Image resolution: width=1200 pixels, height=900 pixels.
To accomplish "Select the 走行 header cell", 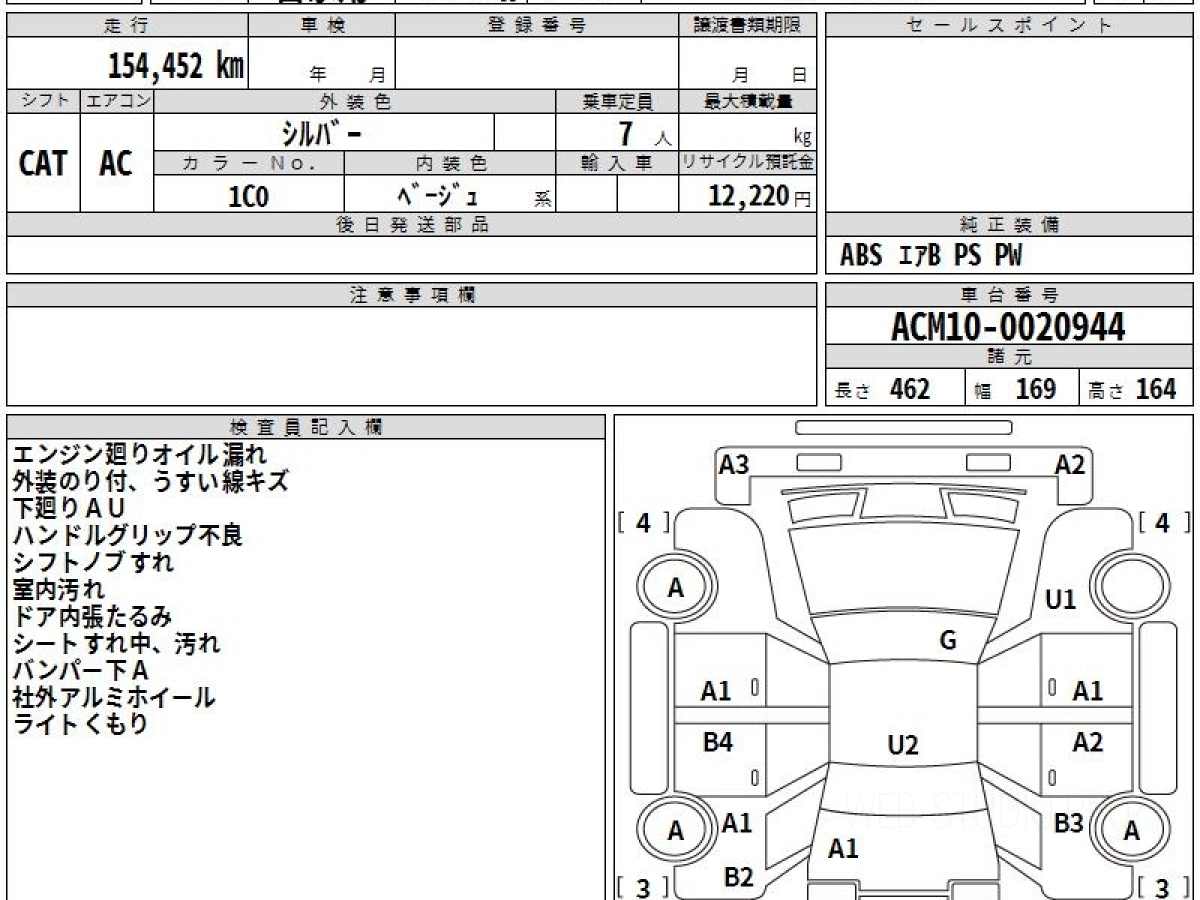I will coord(127,26).
